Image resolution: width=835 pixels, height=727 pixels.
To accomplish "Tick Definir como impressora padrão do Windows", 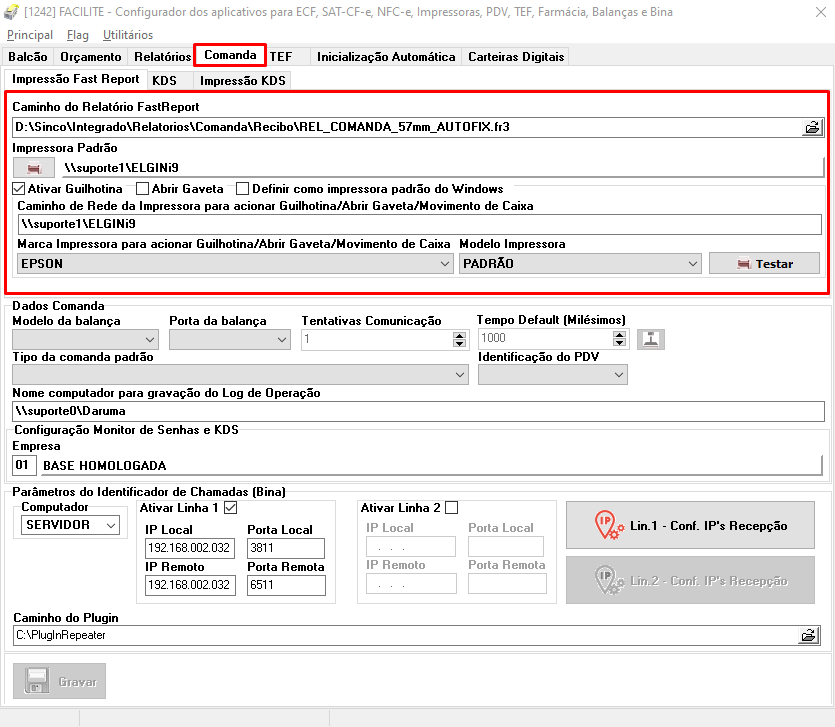I will click(242, 189).
